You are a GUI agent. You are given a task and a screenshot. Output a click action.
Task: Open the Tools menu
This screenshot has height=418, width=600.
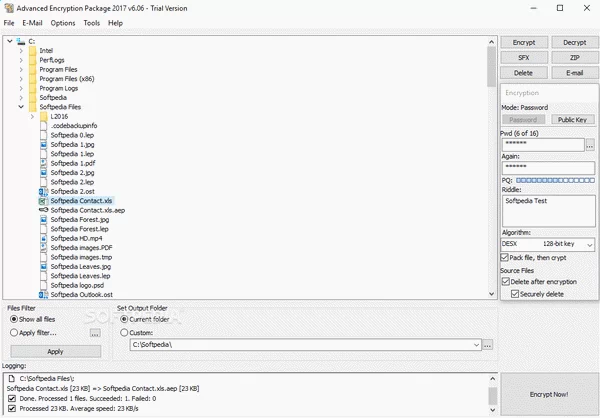coord(91,22)
